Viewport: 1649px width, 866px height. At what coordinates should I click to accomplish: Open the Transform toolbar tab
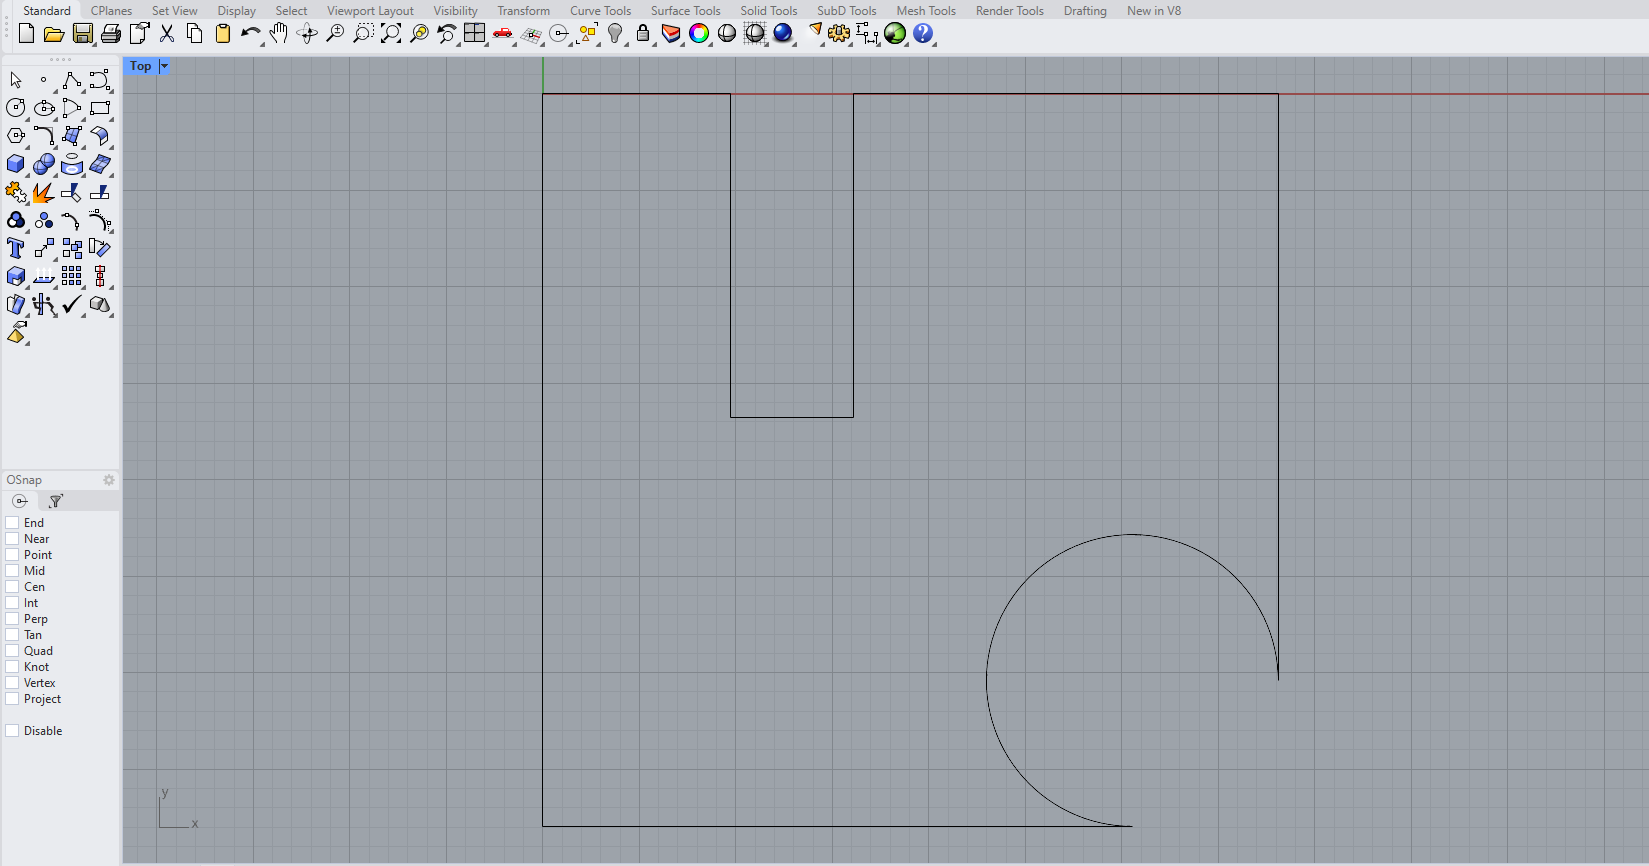[523, 11]
